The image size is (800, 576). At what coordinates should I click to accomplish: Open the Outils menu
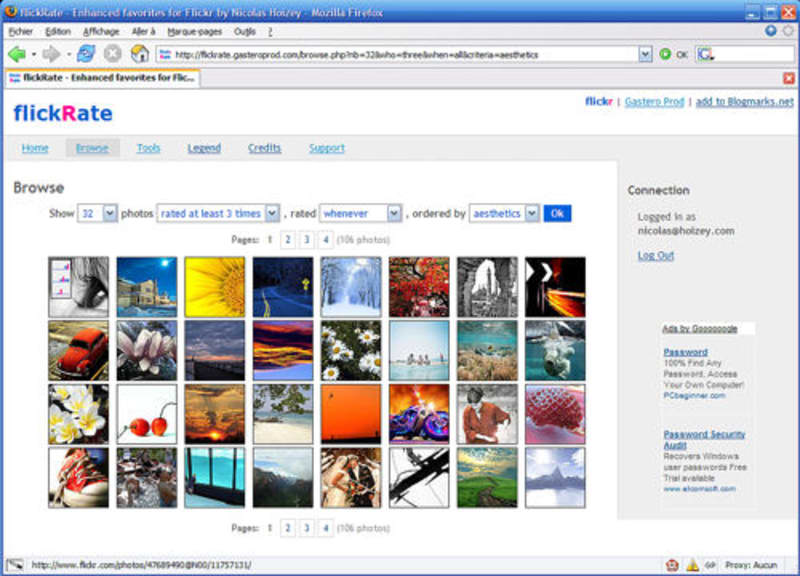244,32
